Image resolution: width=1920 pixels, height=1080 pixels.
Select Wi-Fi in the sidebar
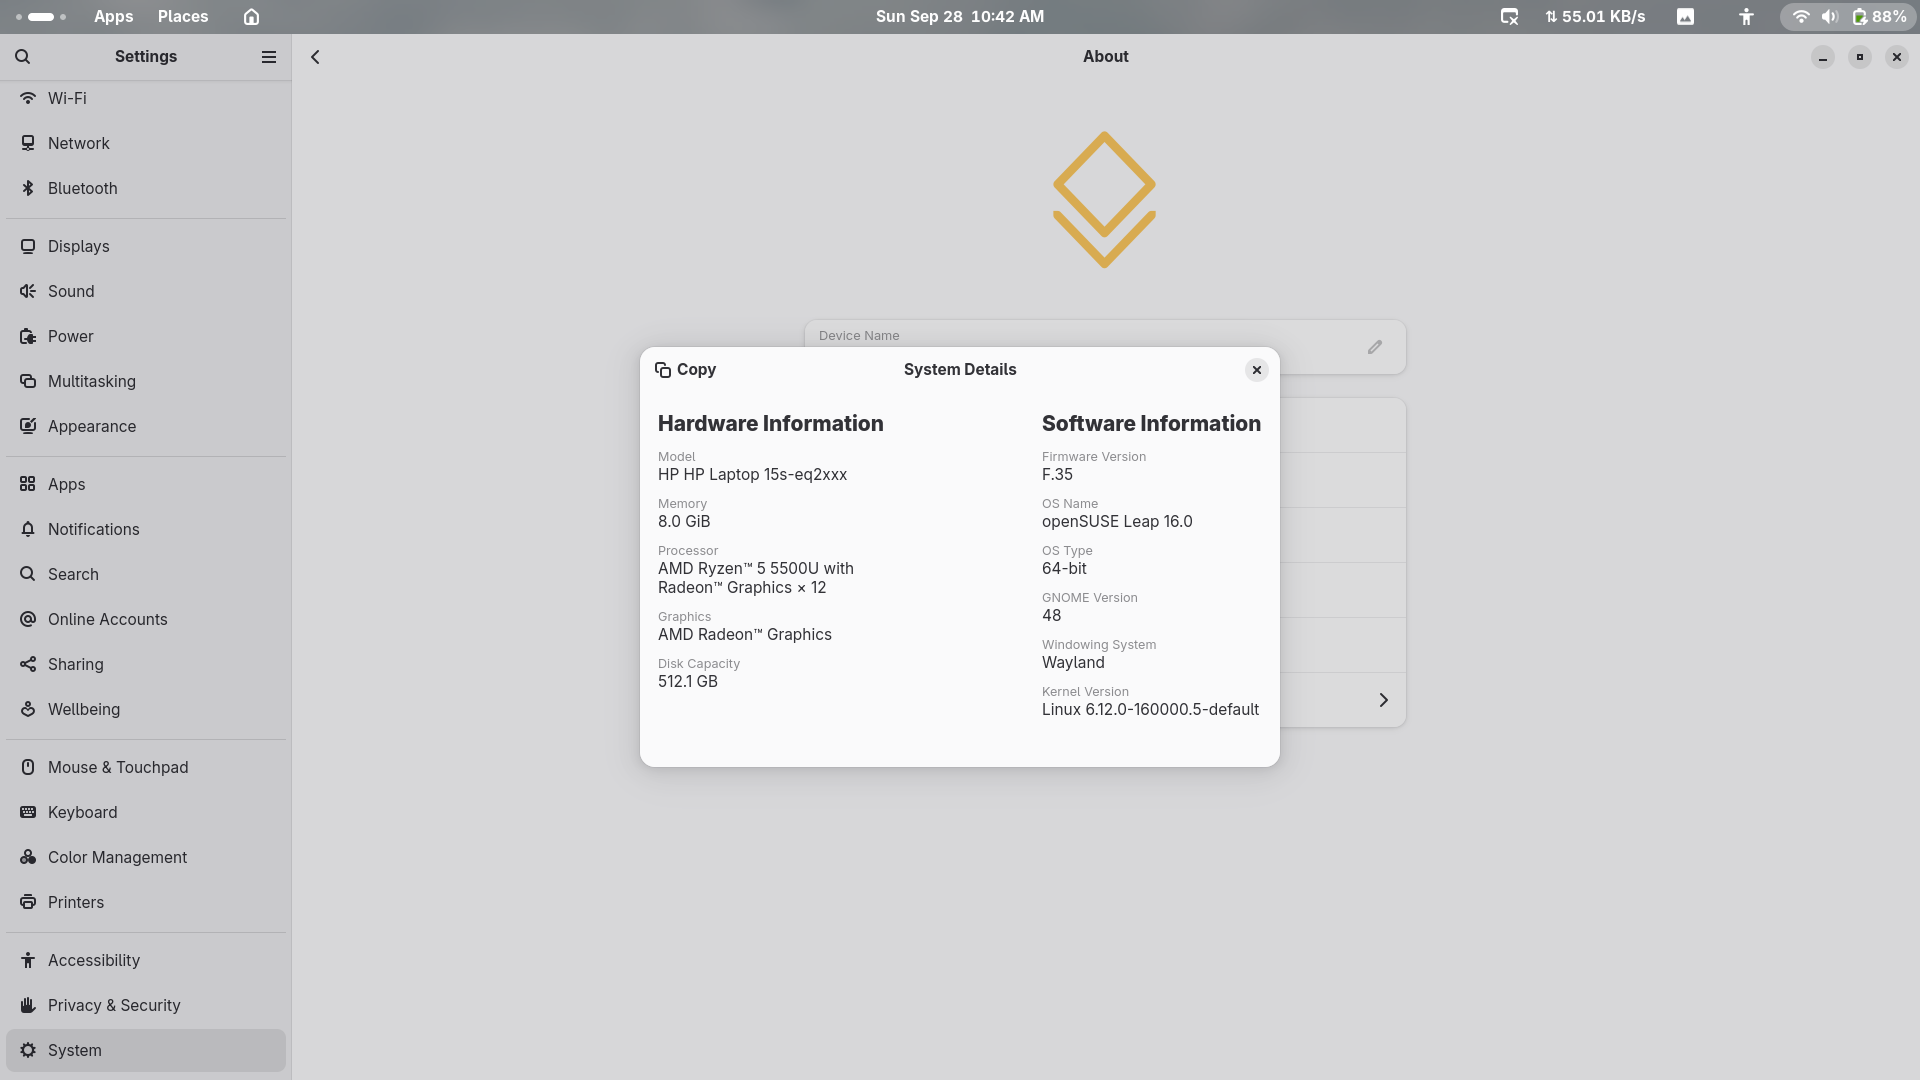pyautogui.click(x=67, y=98)
